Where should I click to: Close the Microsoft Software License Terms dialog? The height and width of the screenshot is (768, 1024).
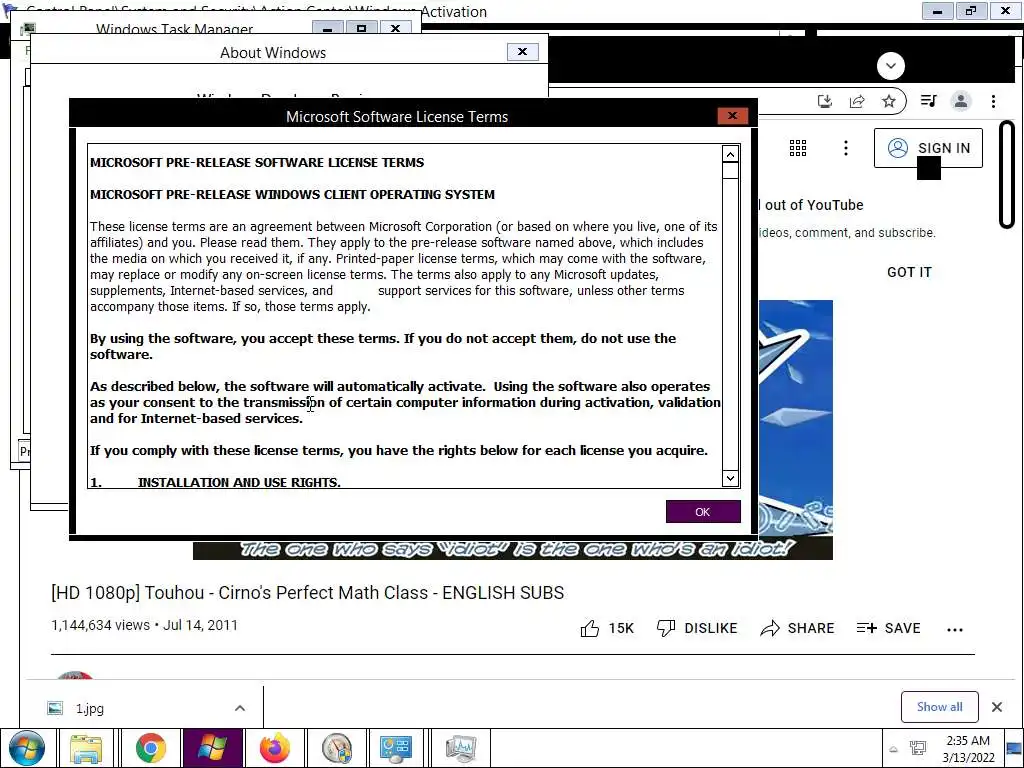tap(732, 116)
